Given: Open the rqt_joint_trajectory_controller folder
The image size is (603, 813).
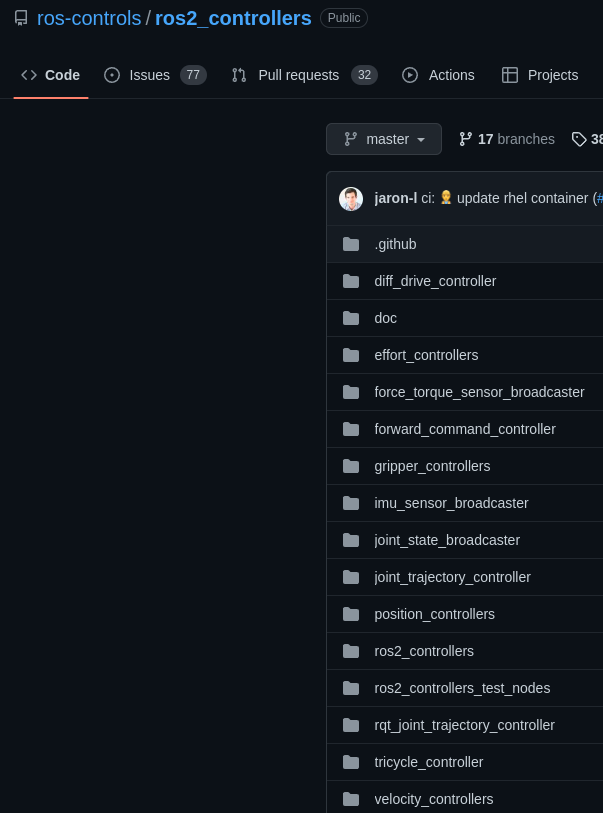Looking at the screenshot, I should point(465,725).
